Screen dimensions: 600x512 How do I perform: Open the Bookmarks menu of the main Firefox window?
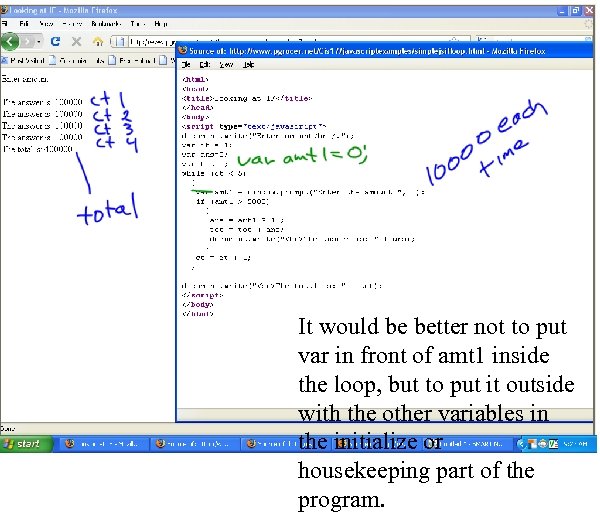[106, 24]
